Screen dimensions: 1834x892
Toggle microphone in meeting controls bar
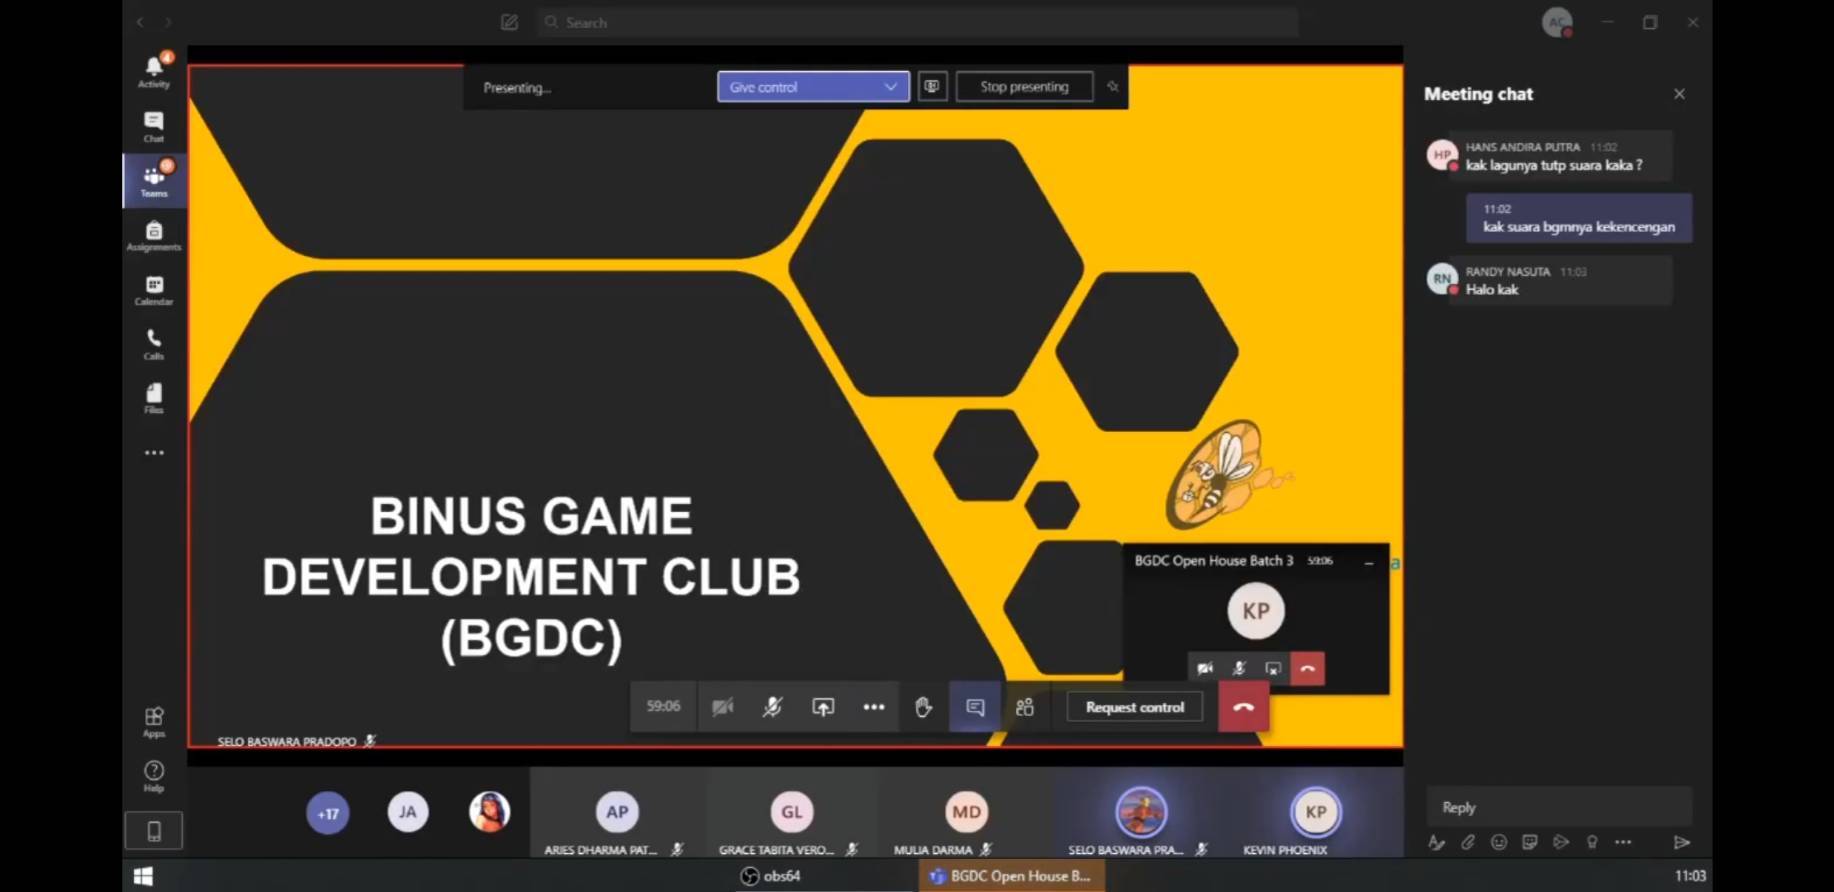pyautogui.click(x=772, y=707)
